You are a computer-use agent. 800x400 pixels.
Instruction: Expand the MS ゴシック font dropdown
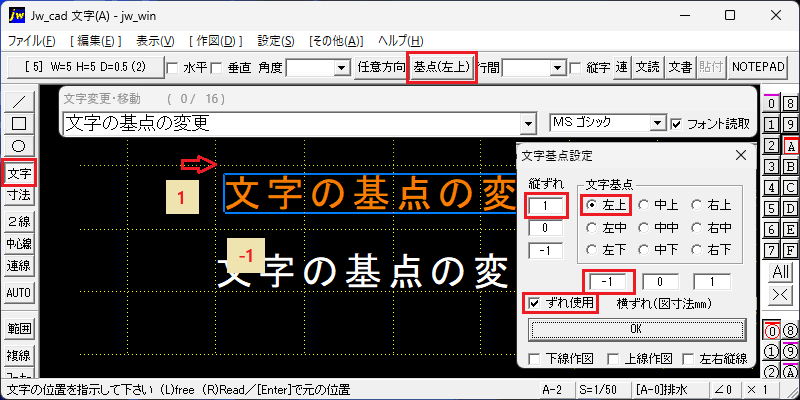click(659, 123)
